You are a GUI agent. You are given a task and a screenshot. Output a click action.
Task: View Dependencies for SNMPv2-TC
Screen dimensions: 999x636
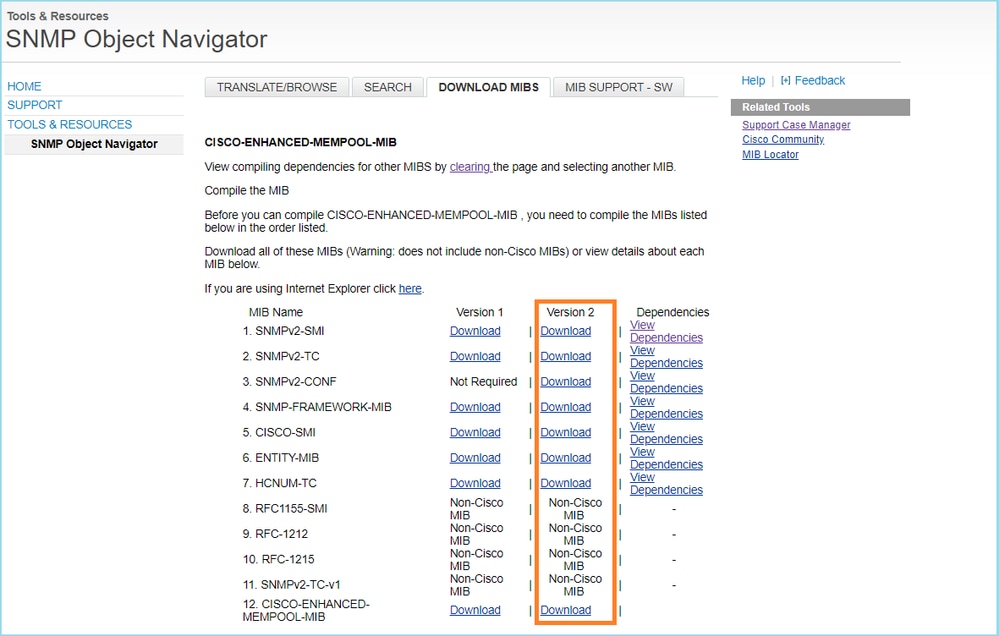[666, 357]
